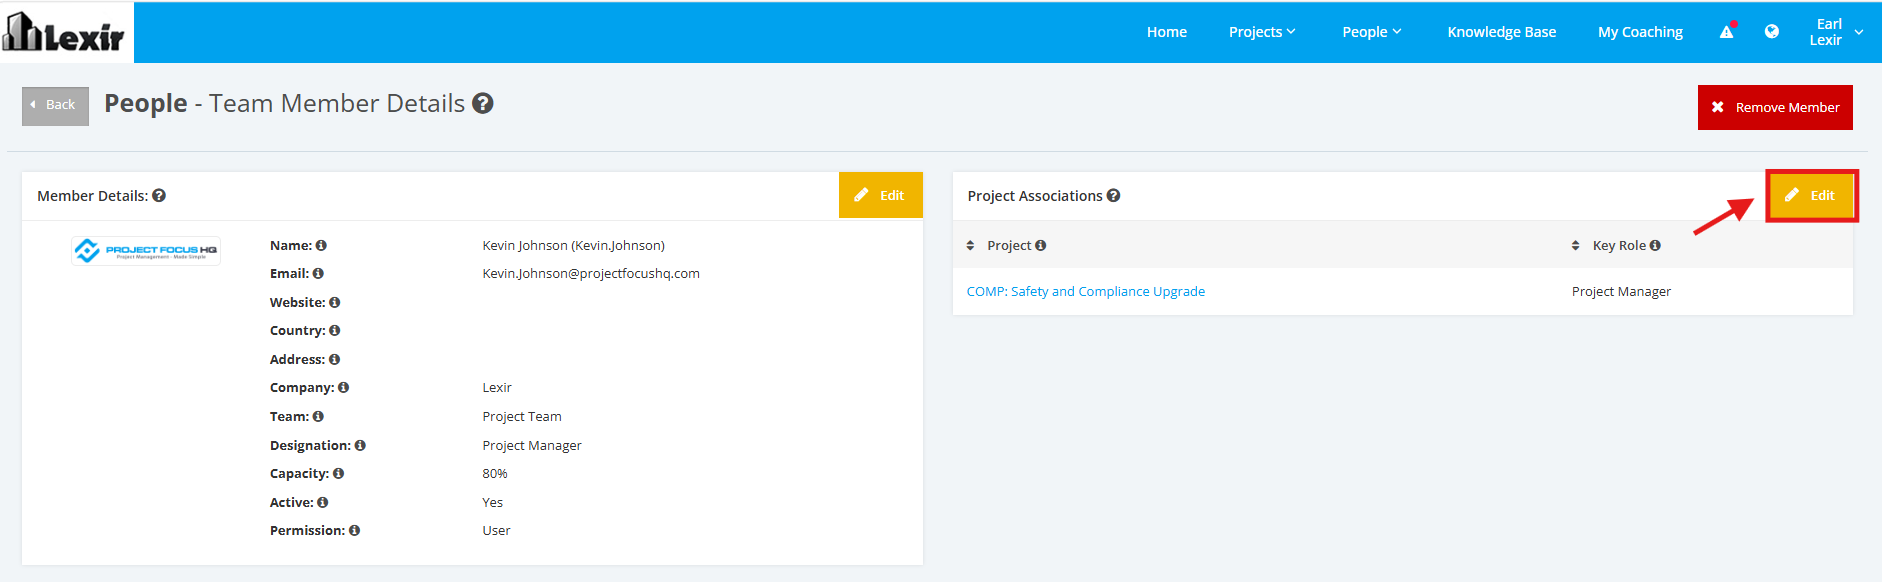The height and width of the screenshot is (582, 1882).
Task: Sort by Key Role column arrows
Action: click(x=1575, y=245)
